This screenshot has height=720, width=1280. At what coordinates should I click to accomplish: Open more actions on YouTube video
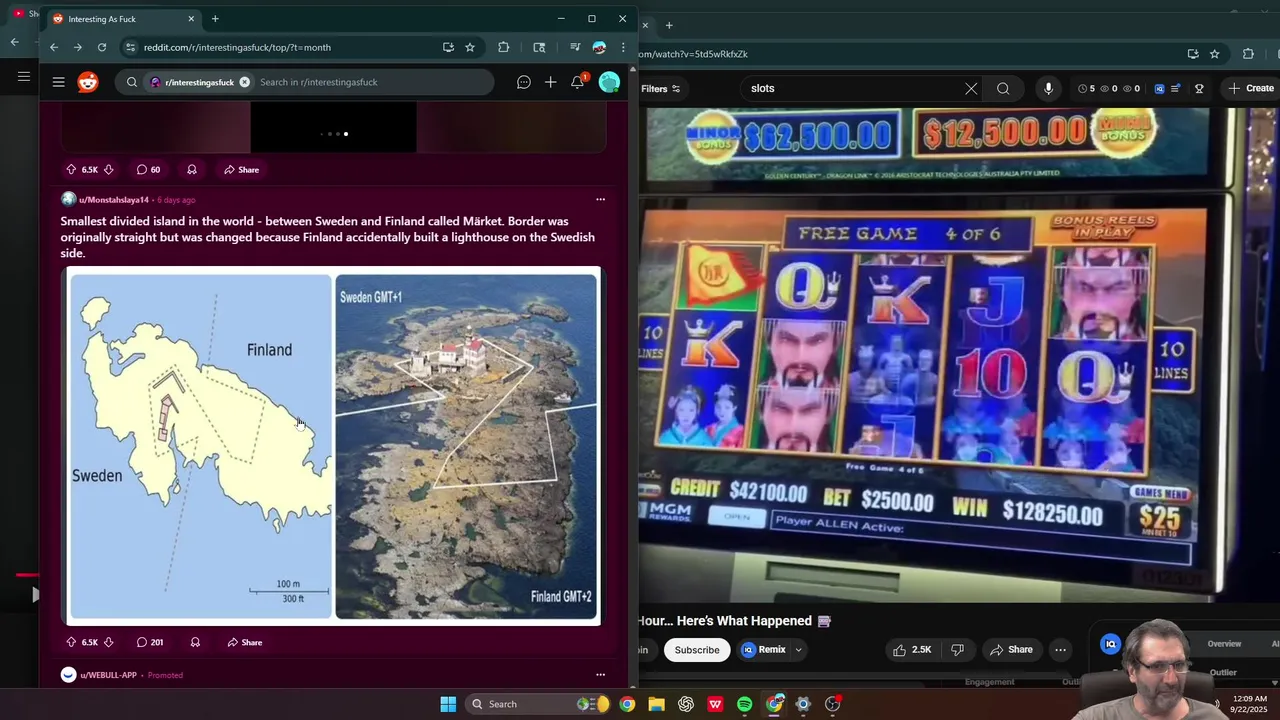tap(1060, 649)
